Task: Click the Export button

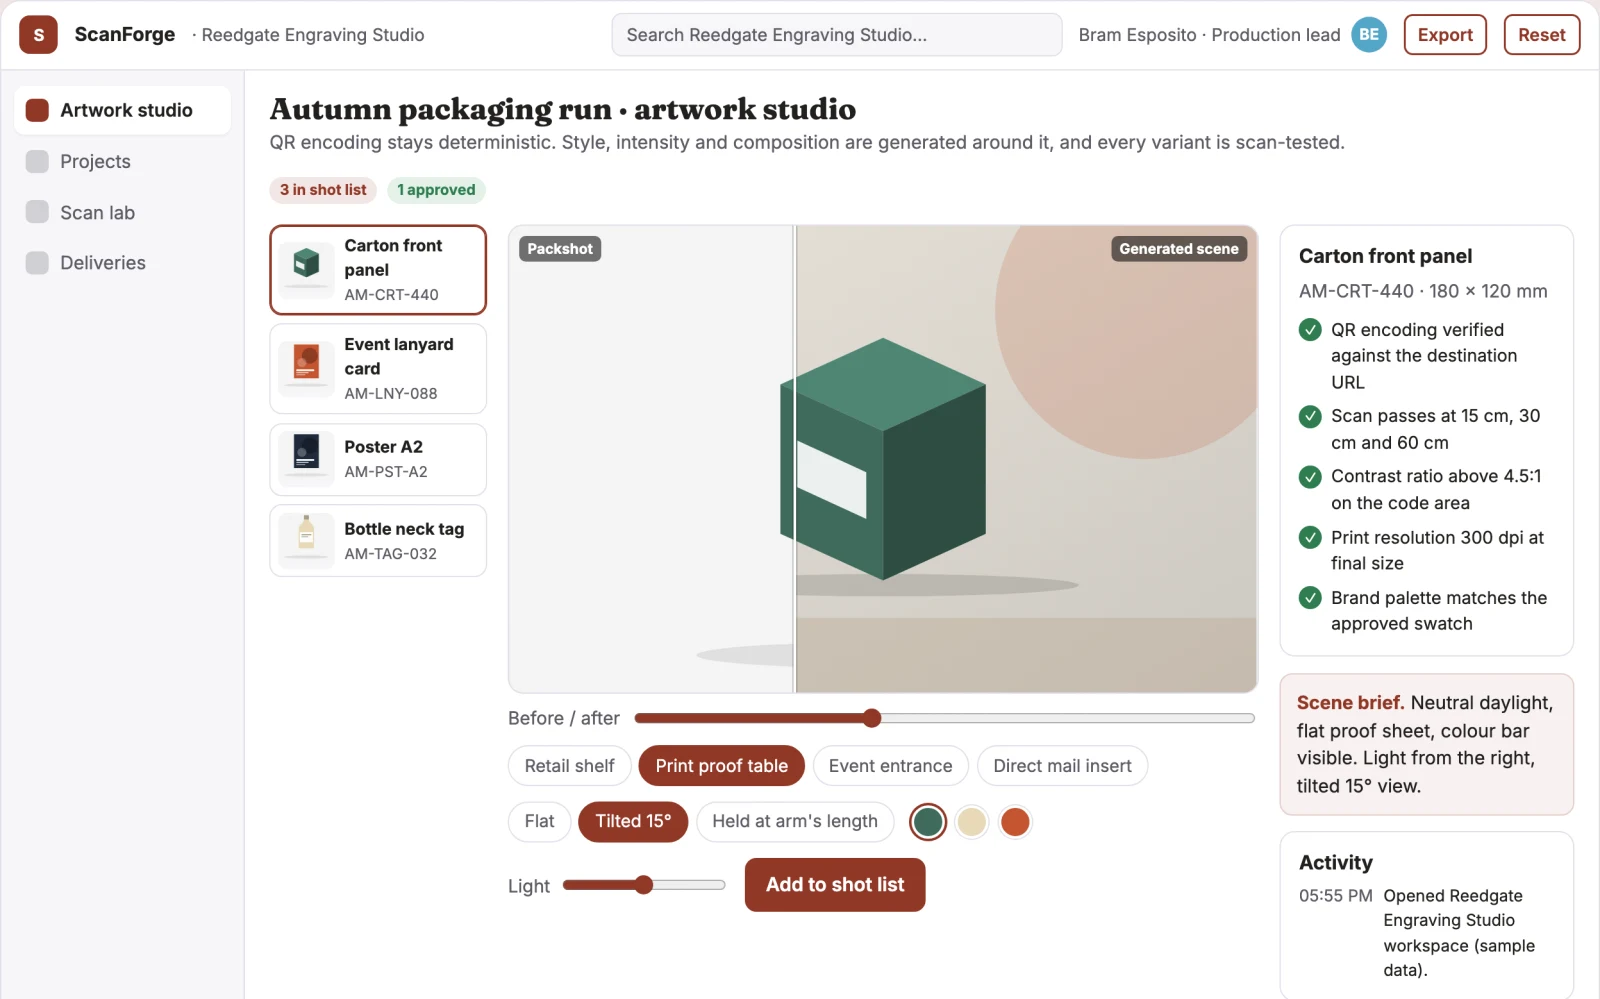Action: [x=1445, y=35]
